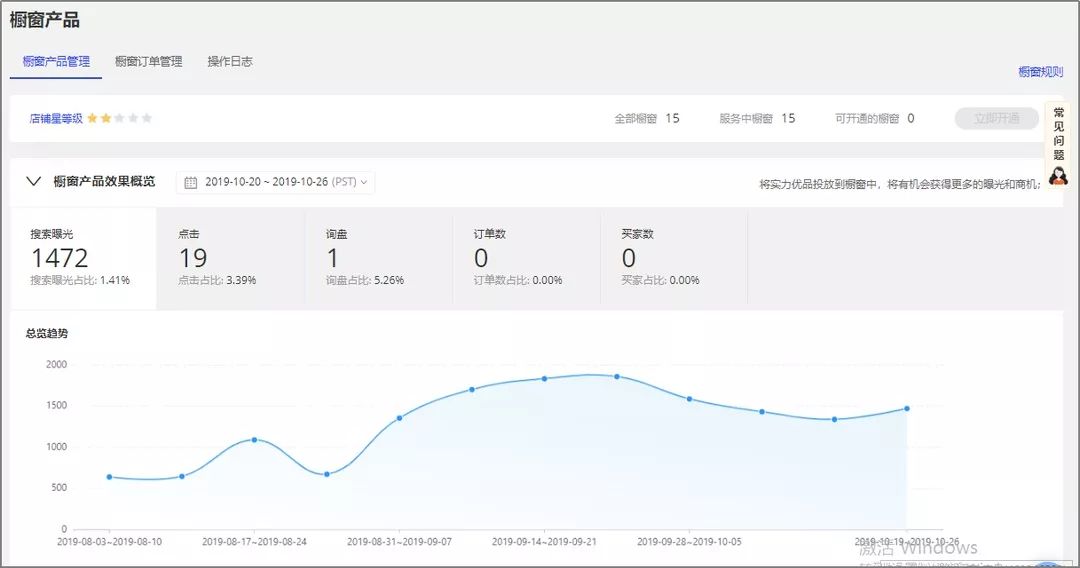Open the 橱窗规则 link
This screenshot has height=568, width=1080.
pyautogui.click(x=1040, y=72)
